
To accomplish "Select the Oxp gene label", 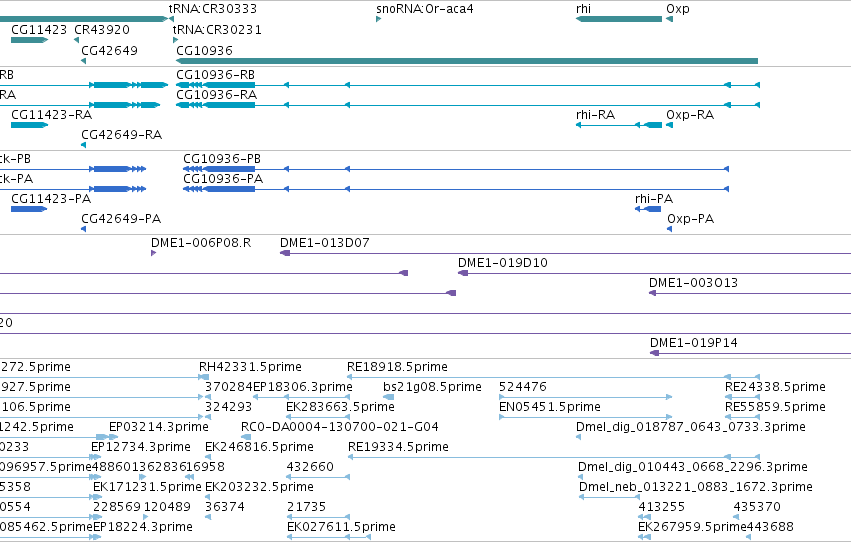I will [x=678, y=9].
